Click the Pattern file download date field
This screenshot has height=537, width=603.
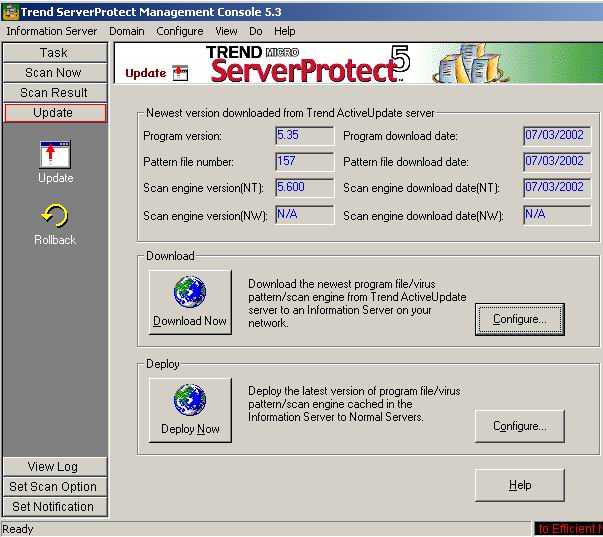(557, 161)
